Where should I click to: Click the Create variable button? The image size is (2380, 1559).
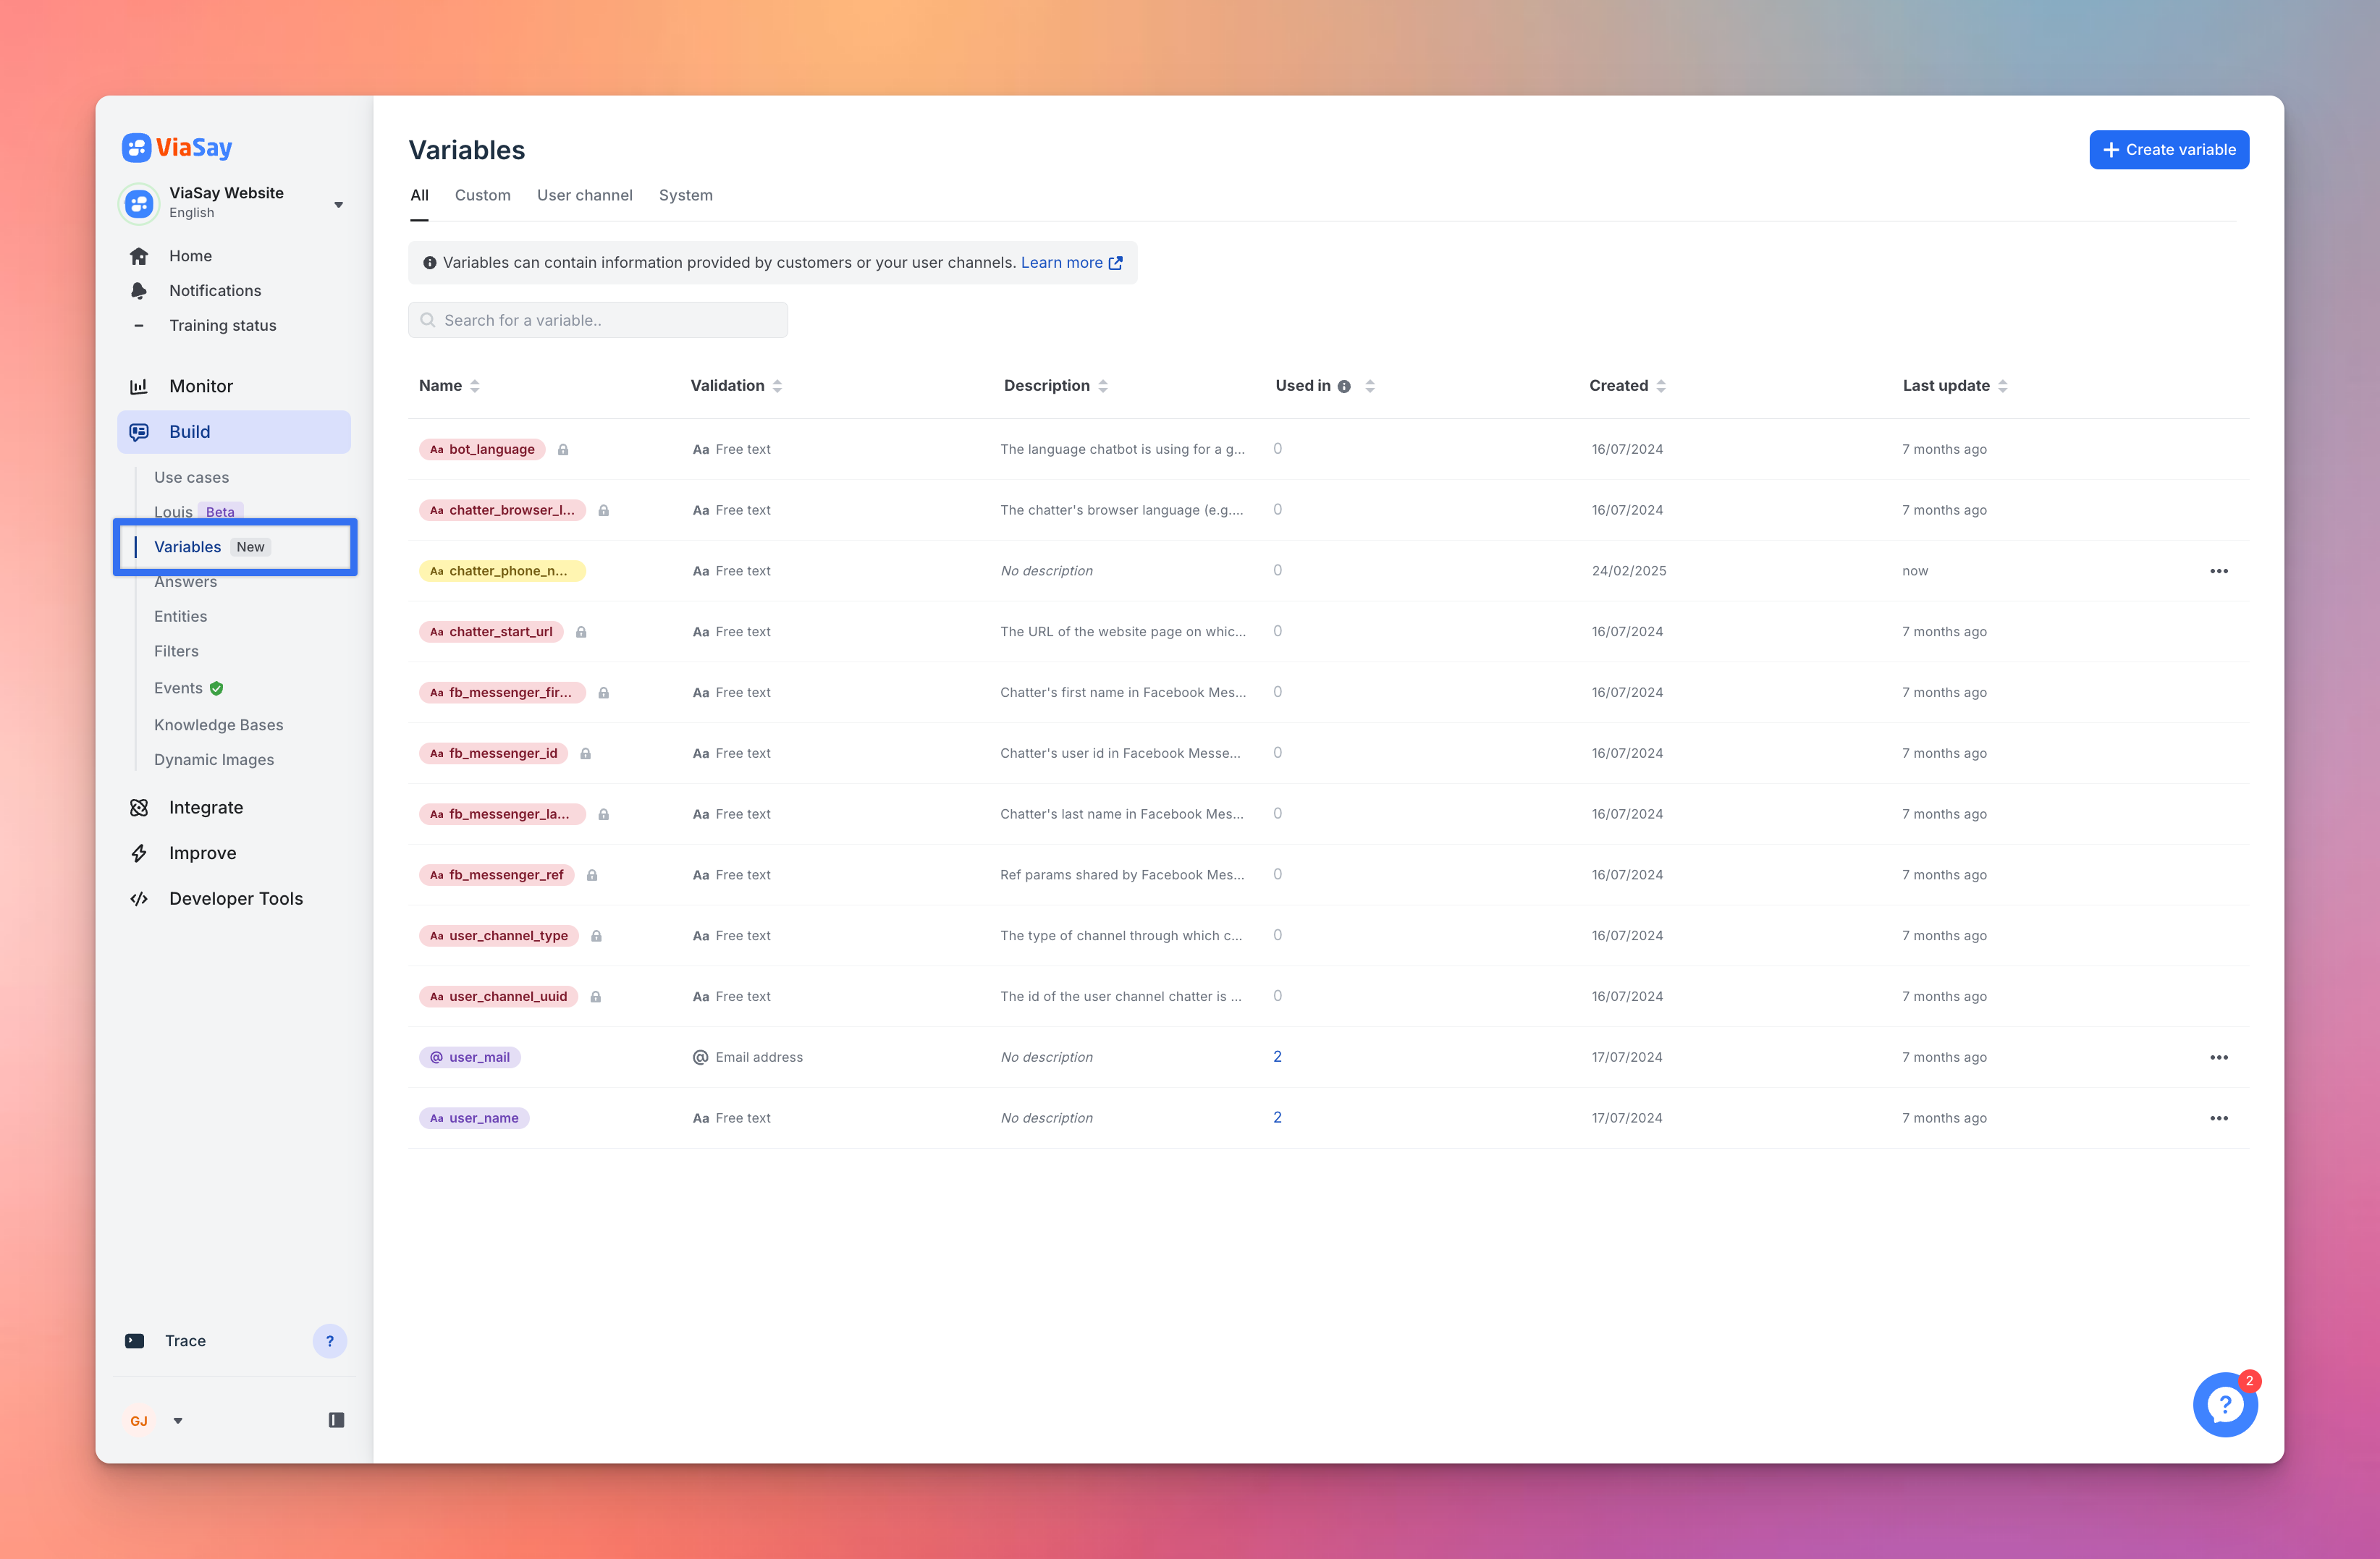[2168, 150]
